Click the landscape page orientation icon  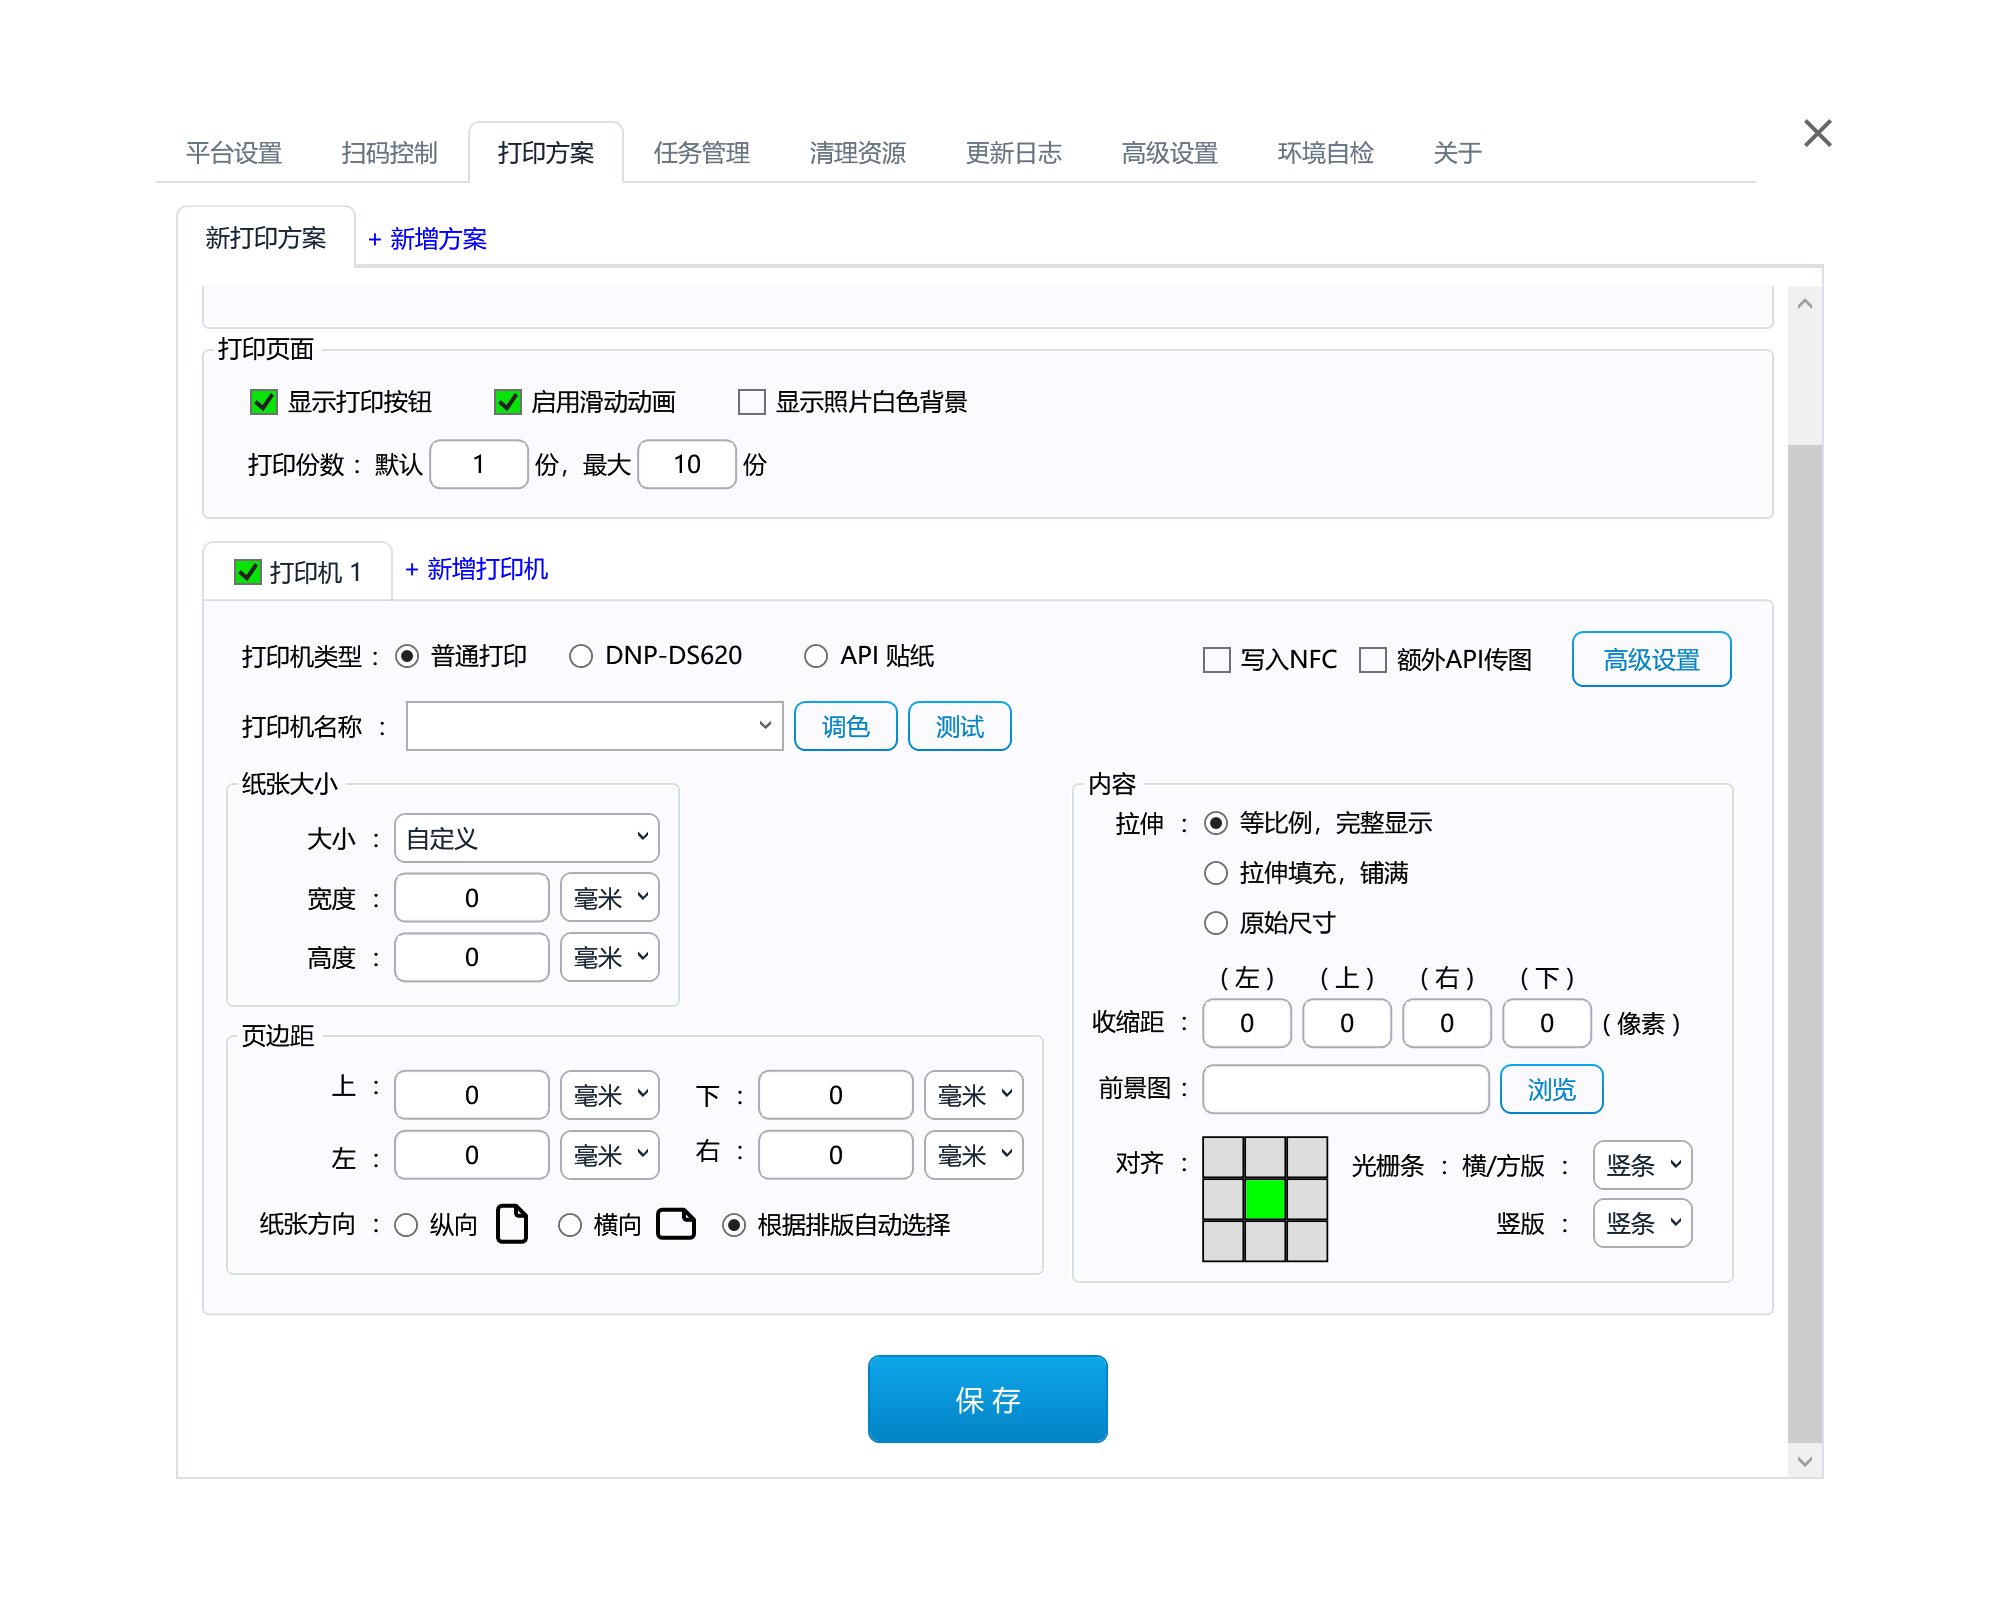[x=676, y=1223]
